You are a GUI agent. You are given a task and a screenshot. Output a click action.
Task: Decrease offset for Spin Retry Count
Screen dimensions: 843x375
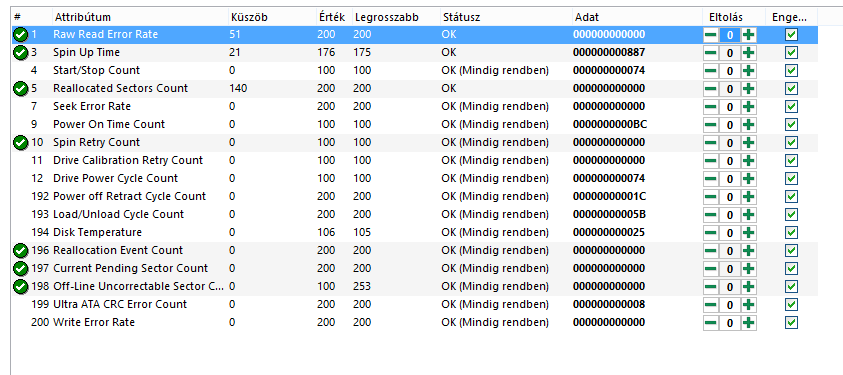[711, 143]
